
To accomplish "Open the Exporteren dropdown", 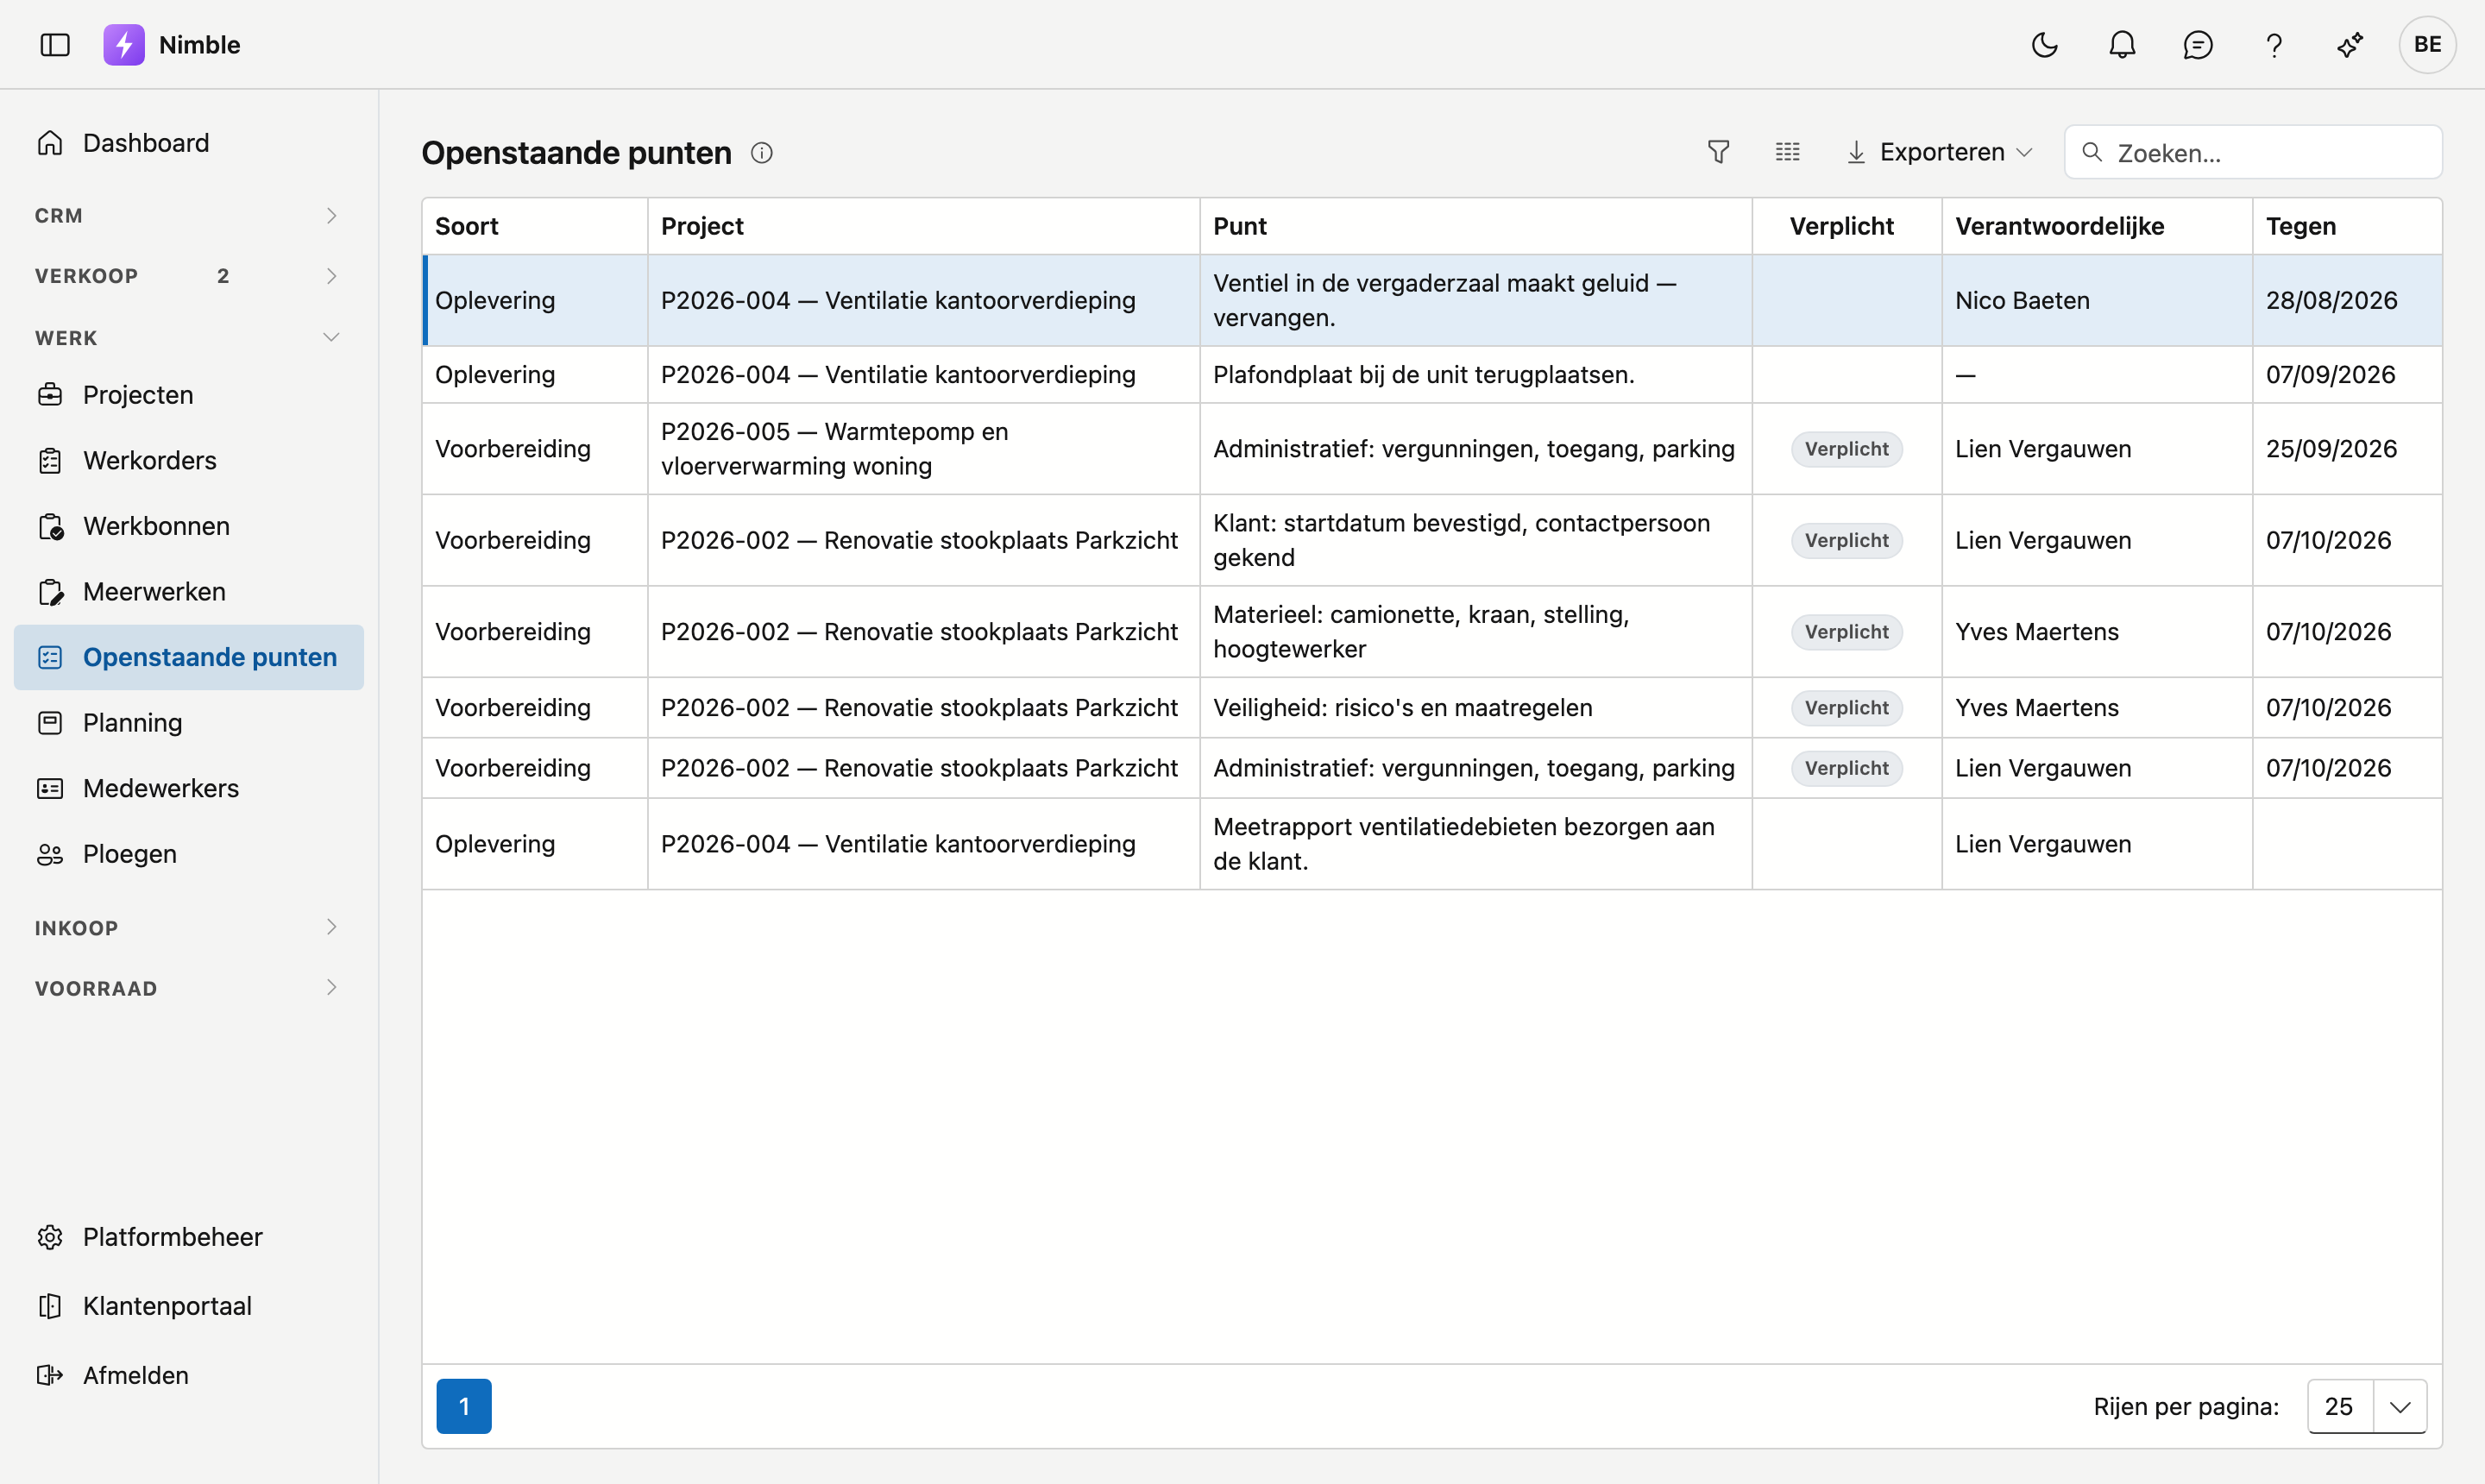I will tap(1939, 152).
